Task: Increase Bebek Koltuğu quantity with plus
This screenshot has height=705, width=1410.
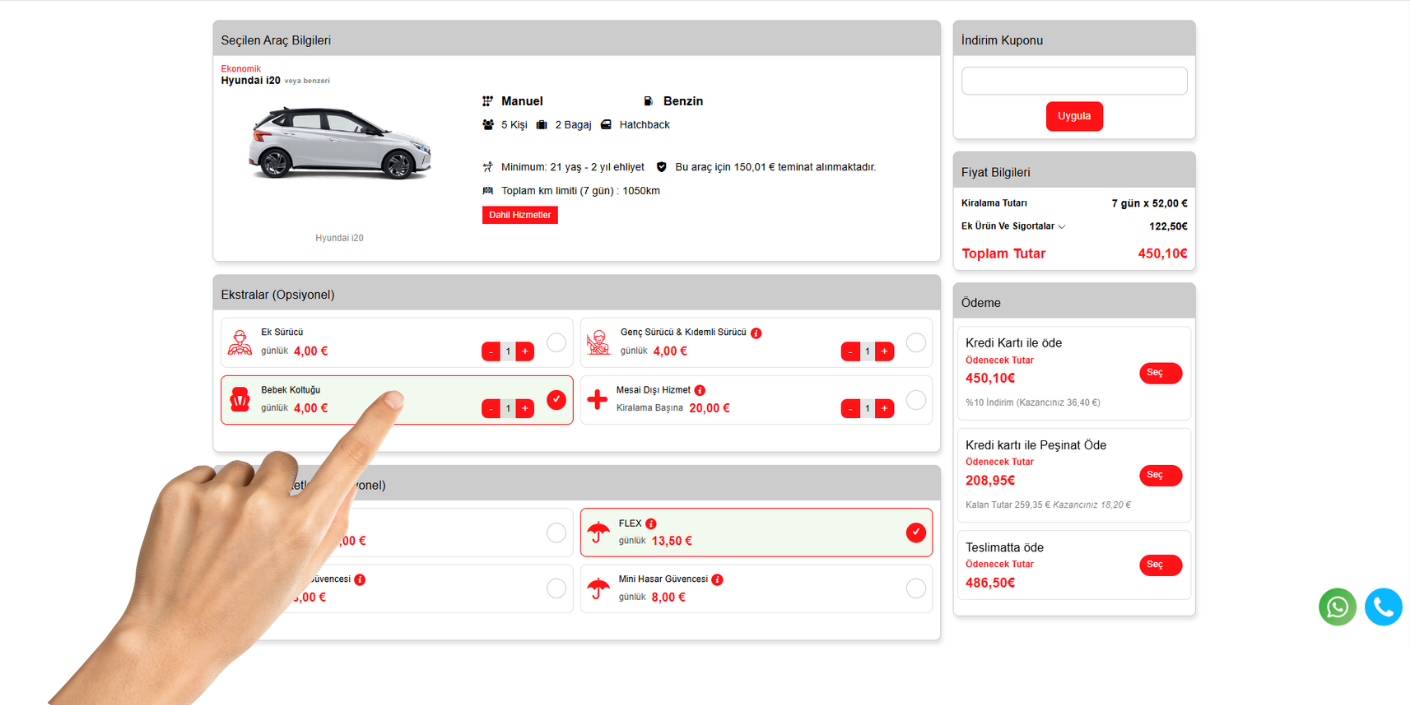Action: click(525, 408)
